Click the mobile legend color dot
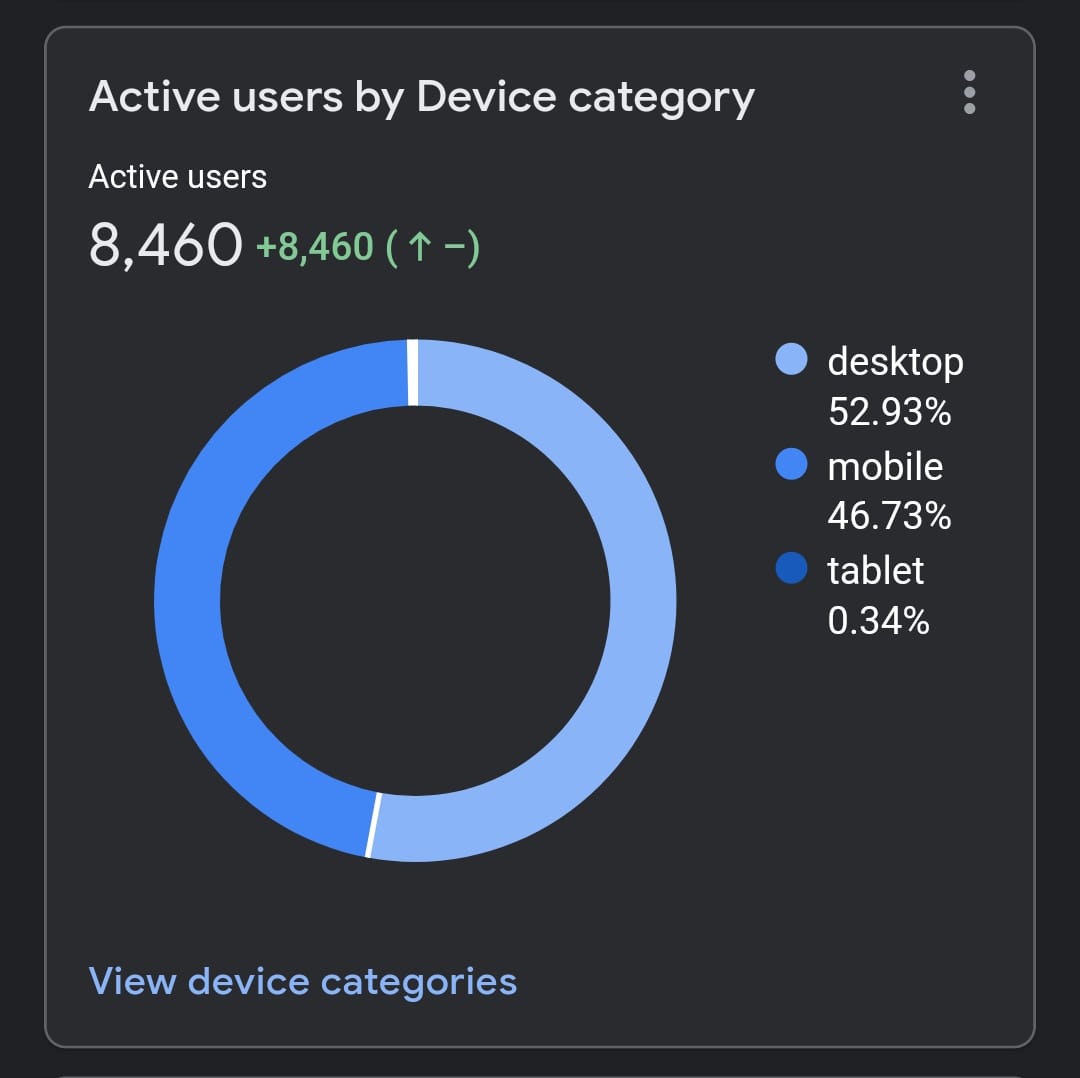 791,464
